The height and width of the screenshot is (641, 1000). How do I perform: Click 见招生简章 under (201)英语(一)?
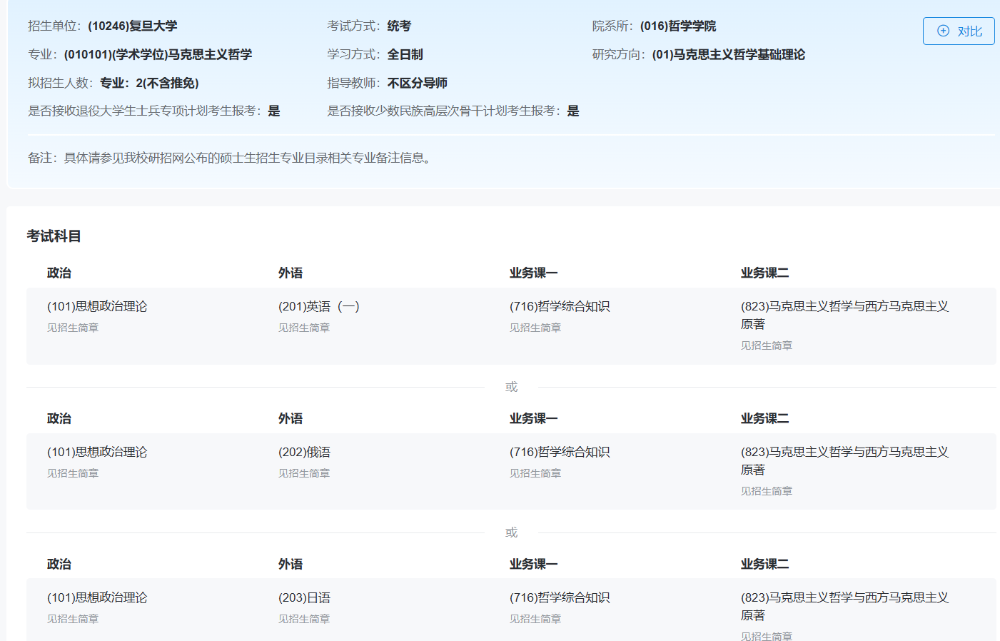304,328
